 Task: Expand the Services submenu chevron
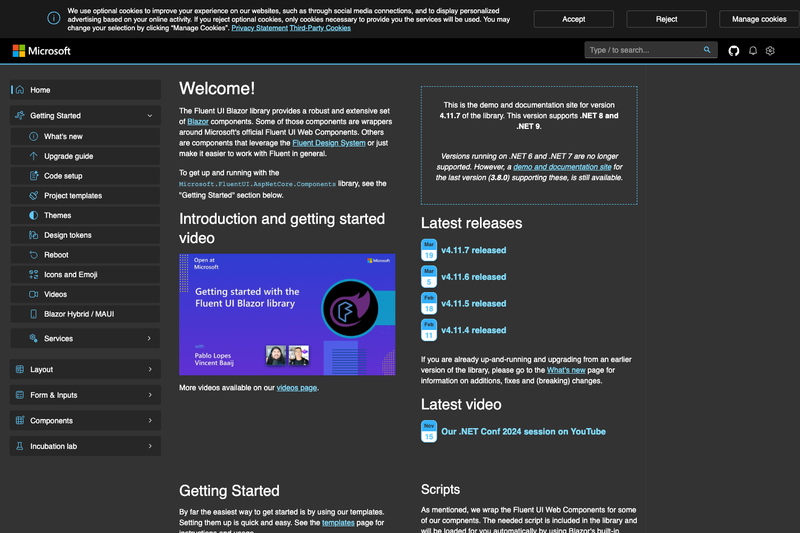pos(149,338)
